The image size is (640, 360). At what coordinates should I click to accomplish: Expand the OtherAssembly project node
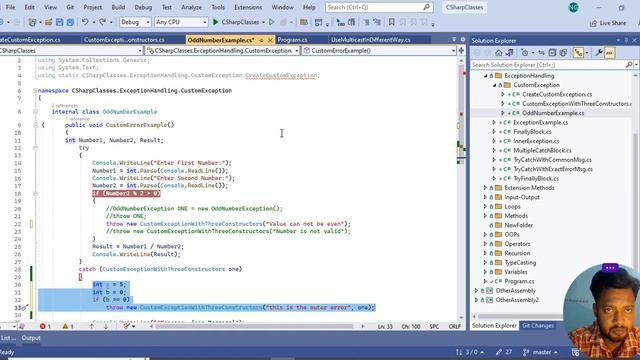476,291
